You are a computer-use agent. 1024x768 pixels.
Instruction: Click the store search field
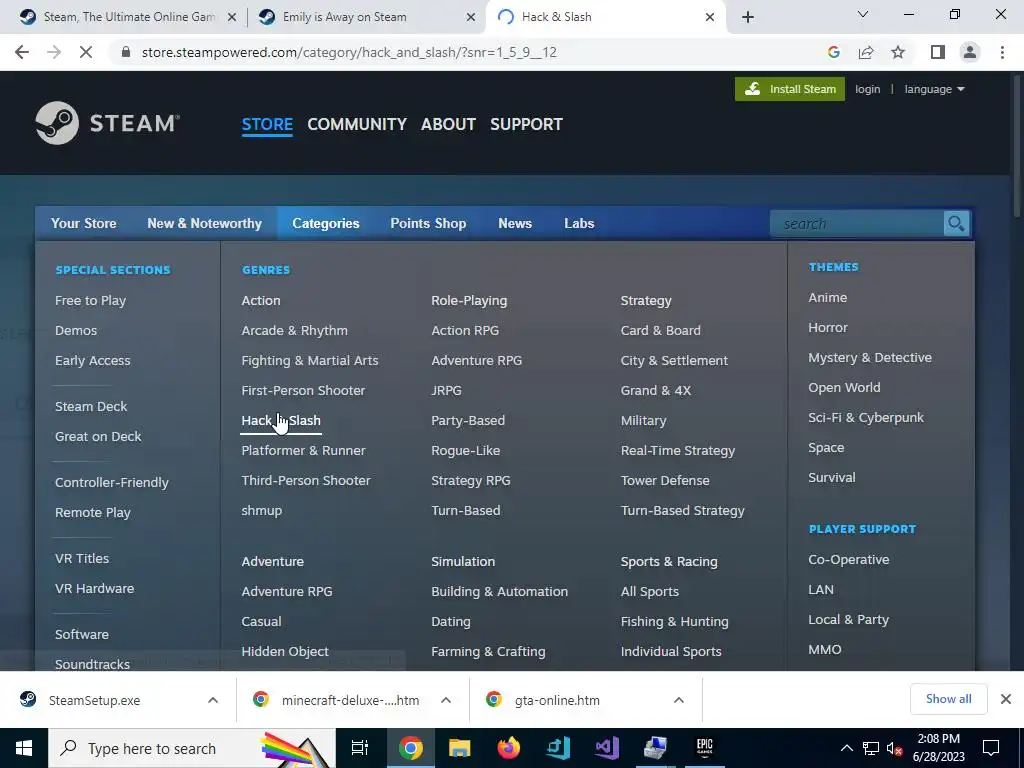click(x=857, y=223)
